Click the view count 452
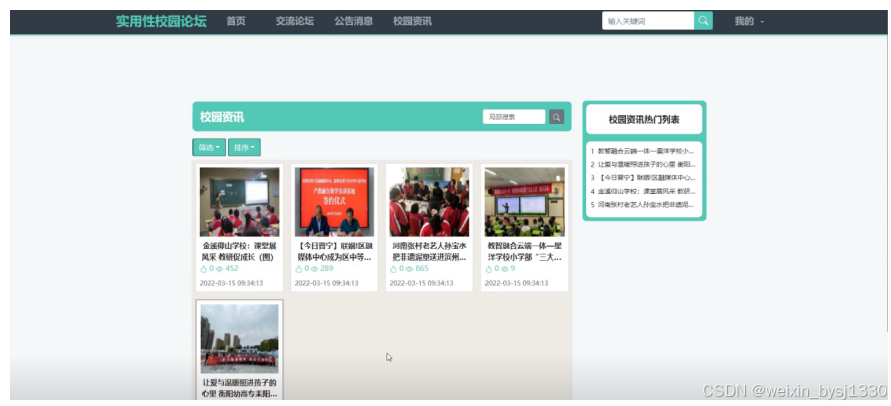Image resolution: width=891 pixels, height=406 pixels. point(231,268)
